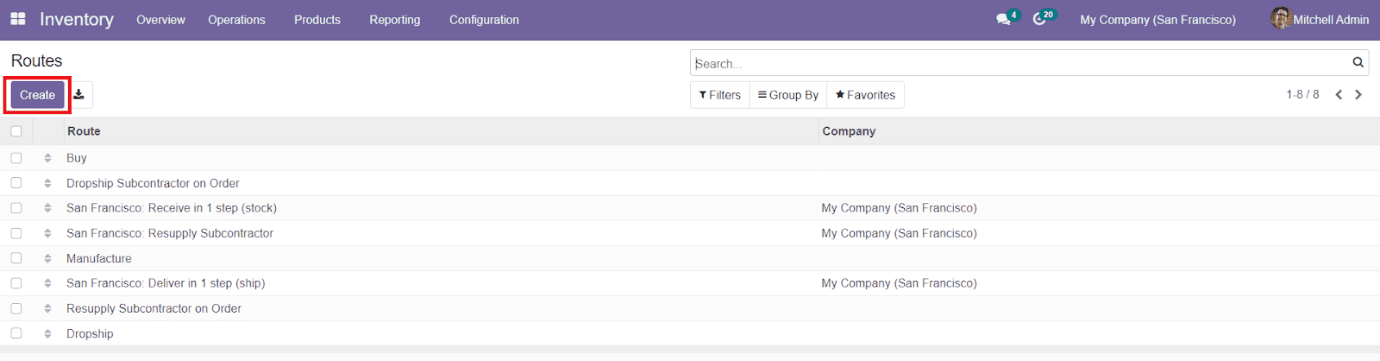The height and width of the screenshot is (361, 1380).
Task: Click drag handle for Buy row
Action: click(x=47, y=158)
